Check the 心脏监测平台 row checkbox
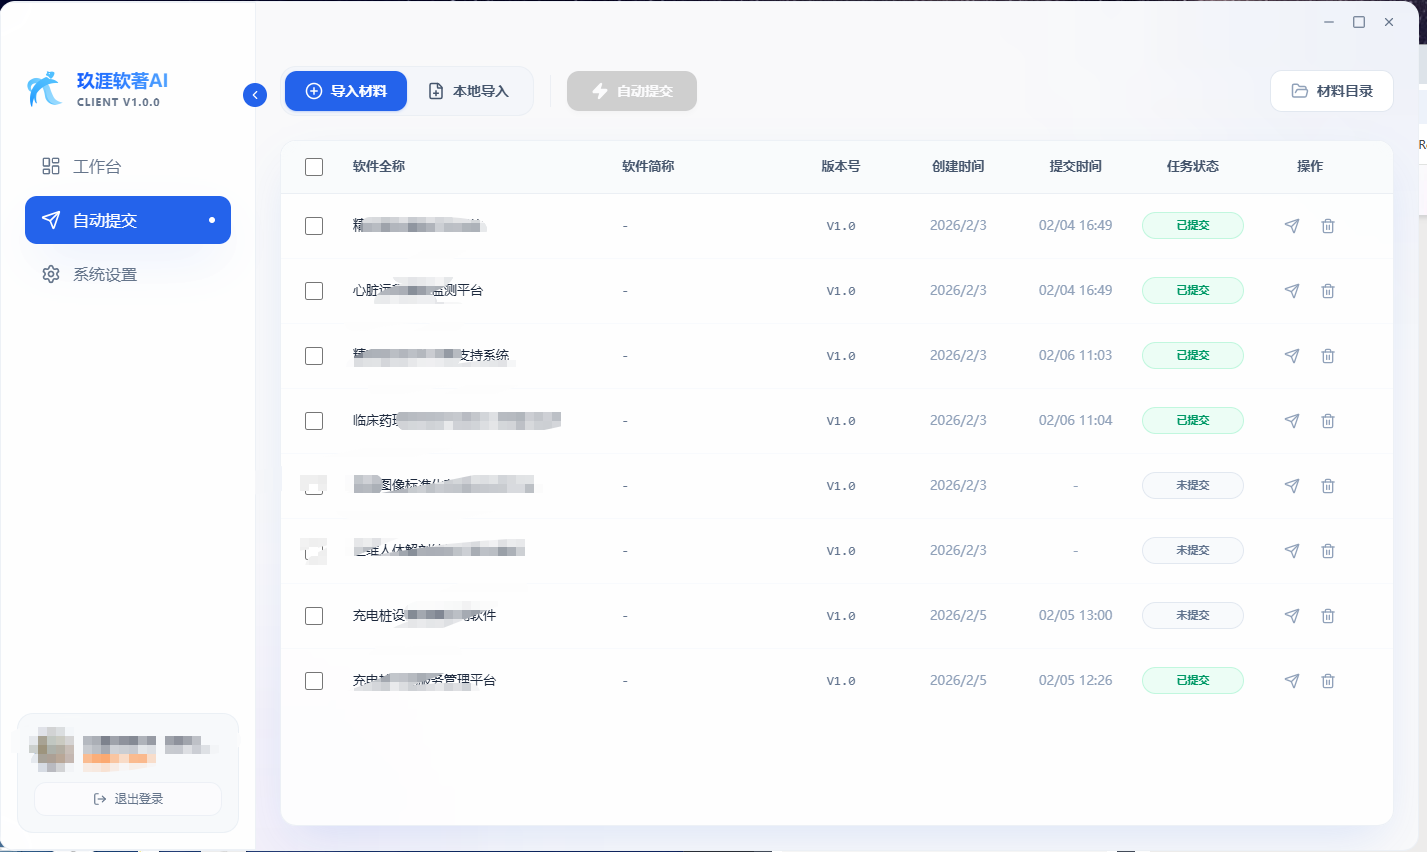This screenshot has width=1427, height=852. click(313, 290)
